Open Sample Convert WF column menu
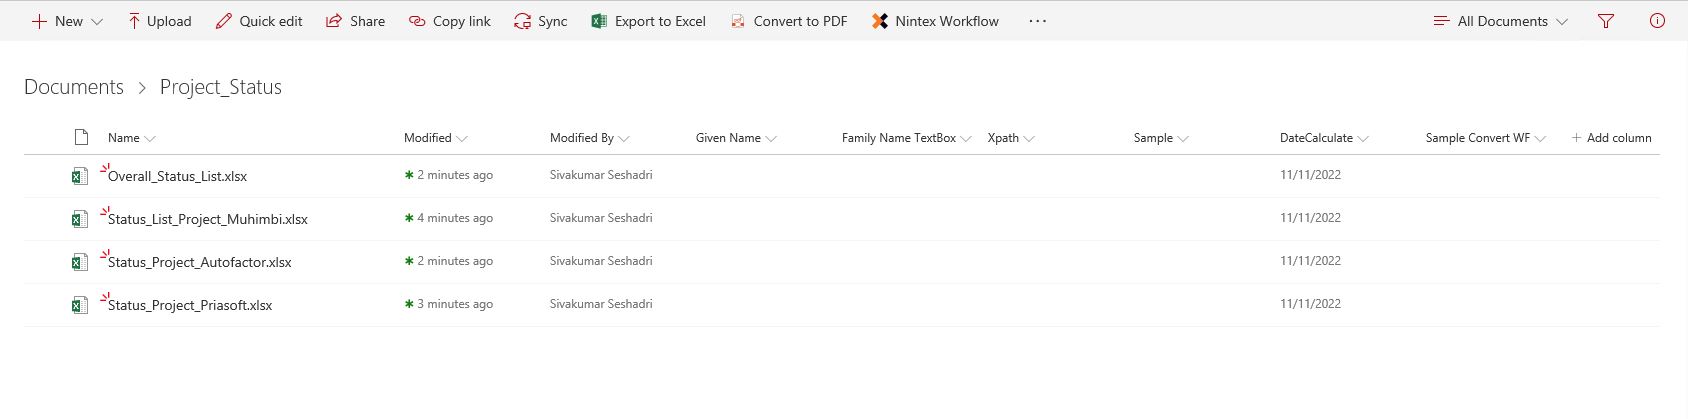 pyautogui.click(x=1486, y=138)
